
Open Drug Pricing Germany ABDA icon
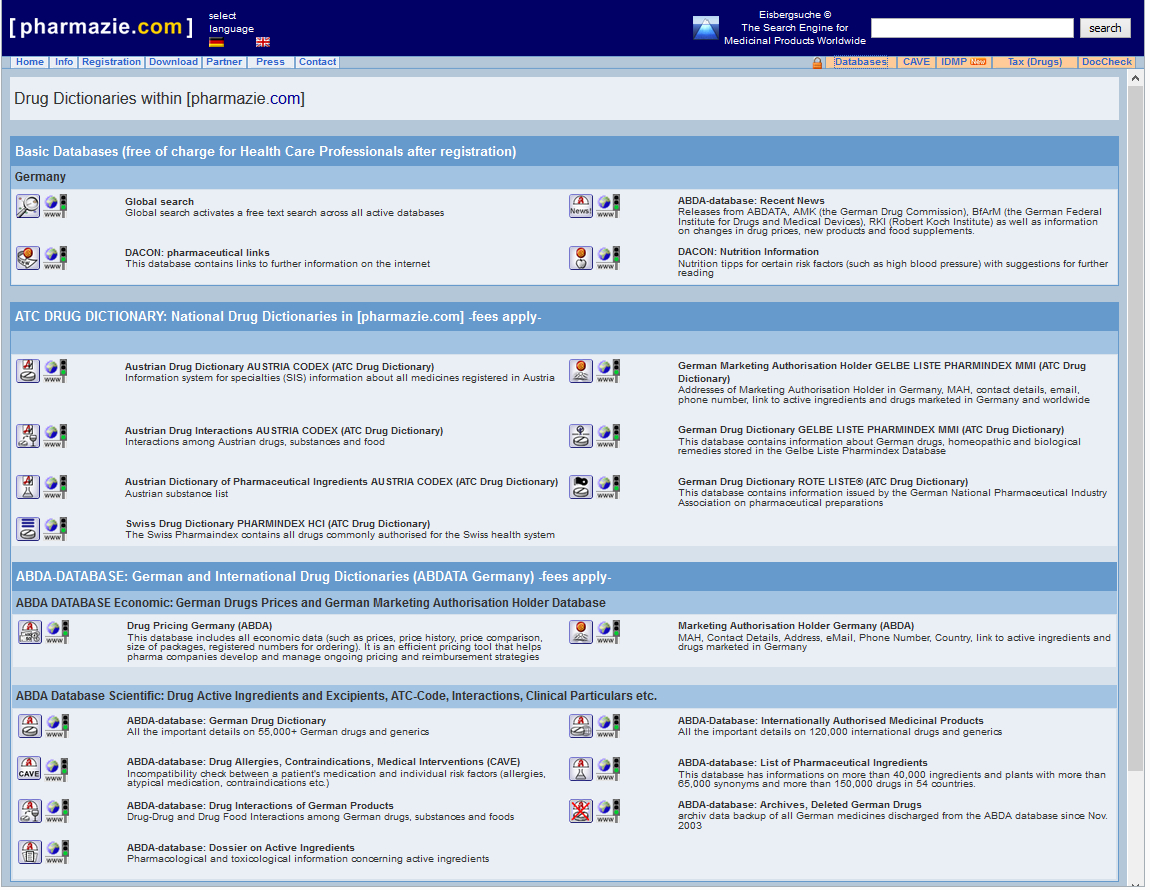pos(30,632)
